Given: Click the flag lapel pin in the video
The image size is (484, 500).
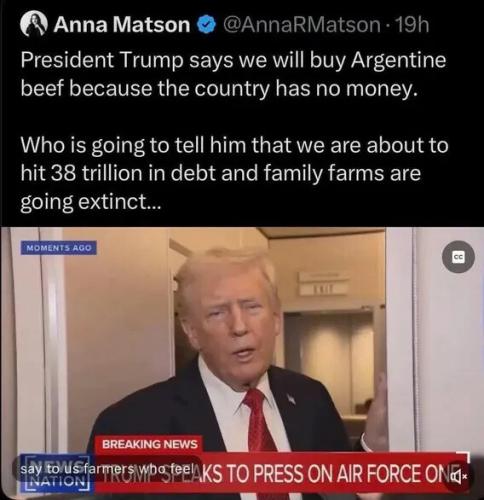Looking at the screenshot, I should pyautogui.click(x=291, y=399).
